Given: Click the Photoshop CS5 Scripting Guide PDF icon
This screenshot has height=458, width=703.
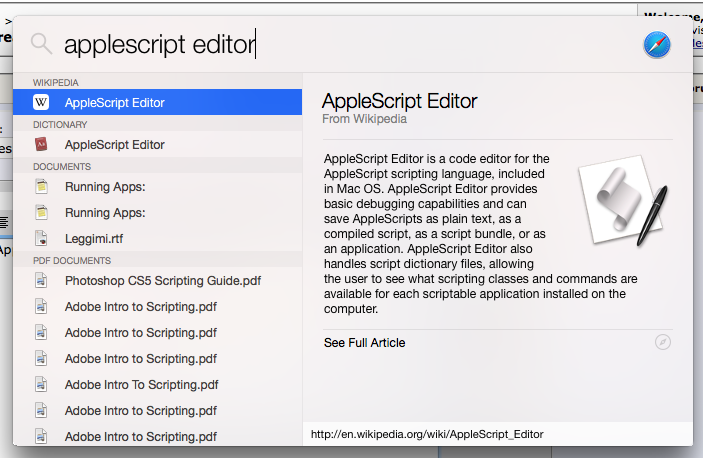Looking at the screenshot, I should click(x=41, y=281).
